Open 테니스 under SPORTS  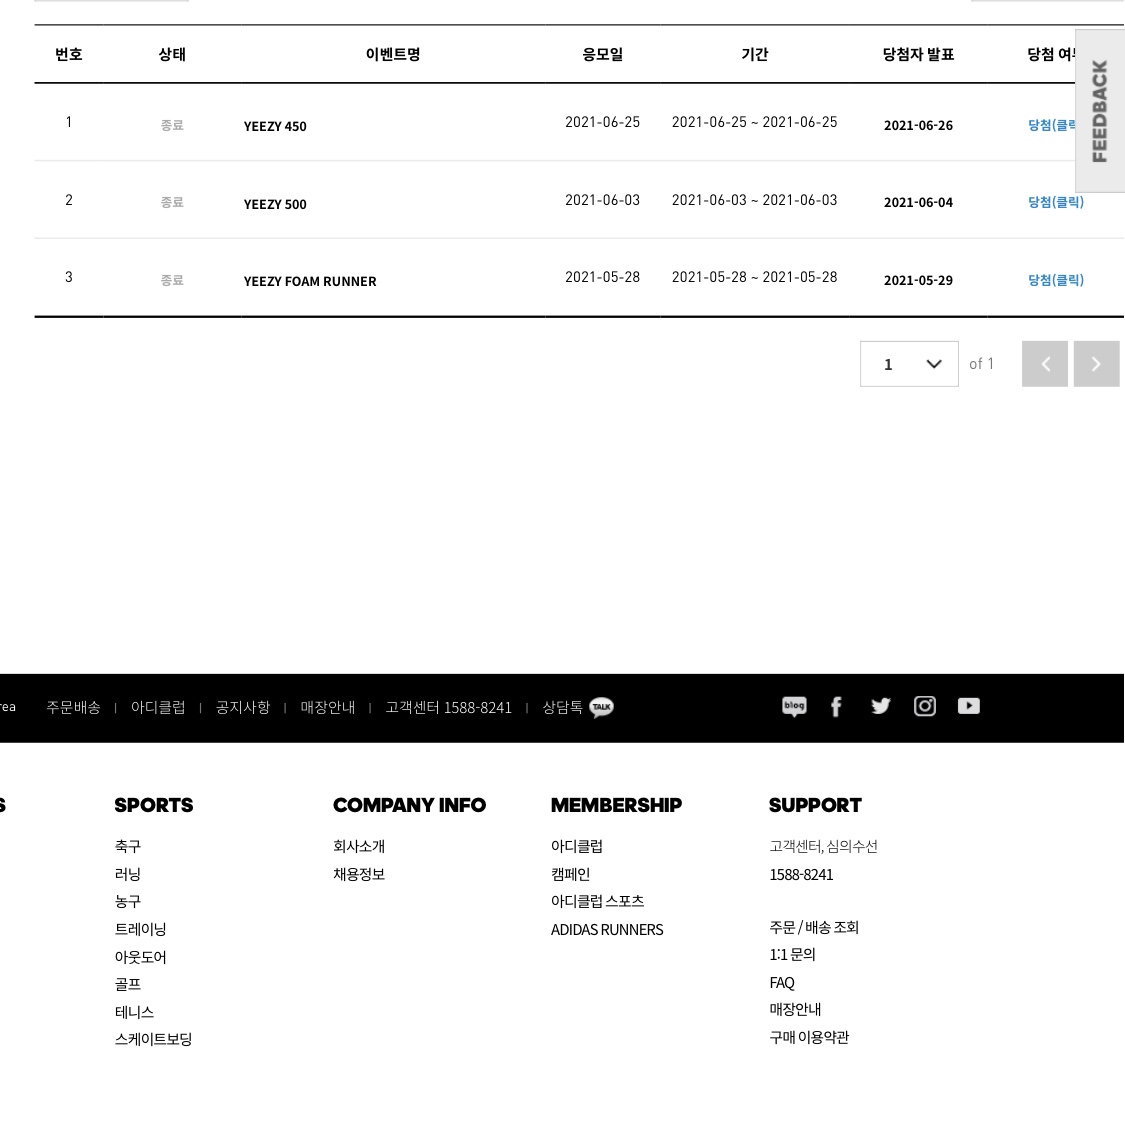click(x=134, y=1013)
